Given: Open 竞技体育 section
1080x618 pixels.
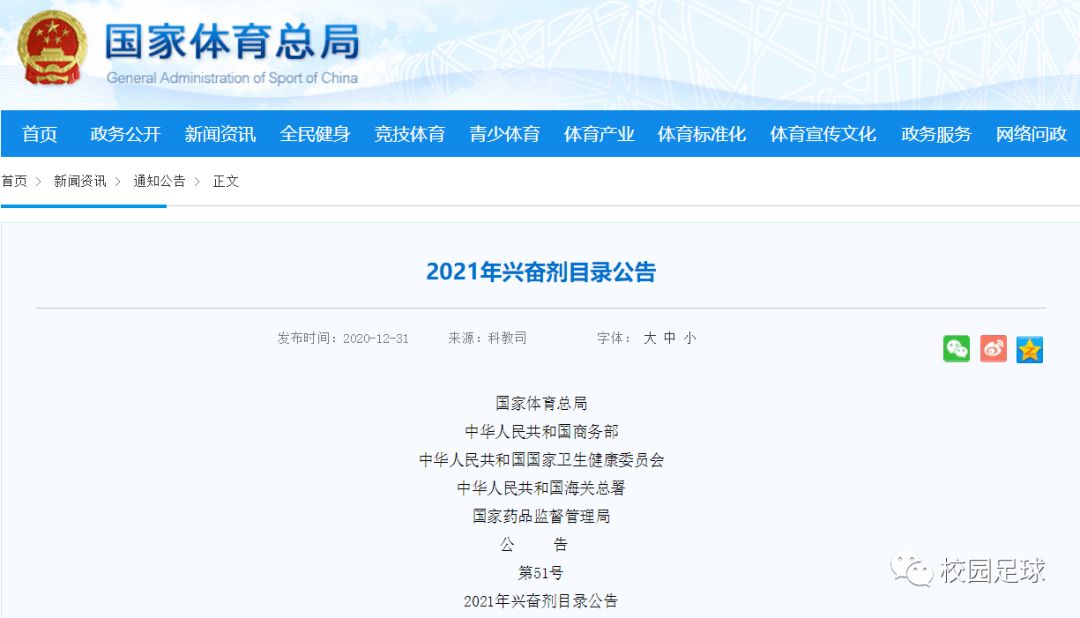Looking at the screenshot, I should tap(410, 134).
